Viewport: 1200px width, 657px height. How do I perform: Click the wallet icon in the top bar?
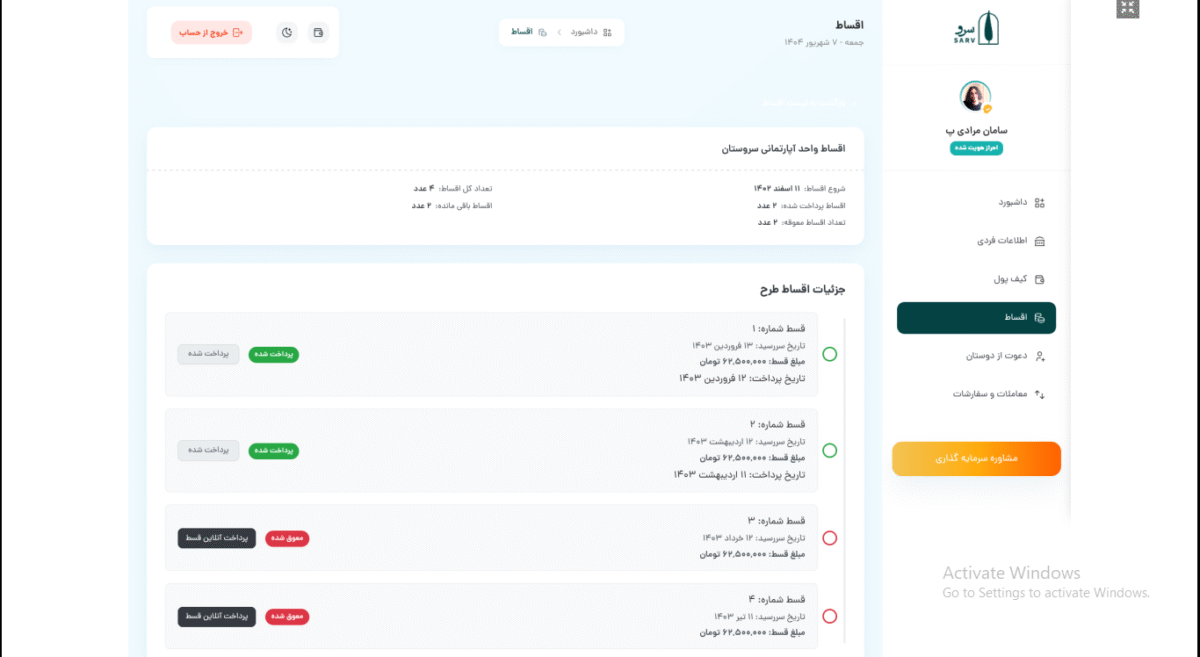click(x=318, y=33)
